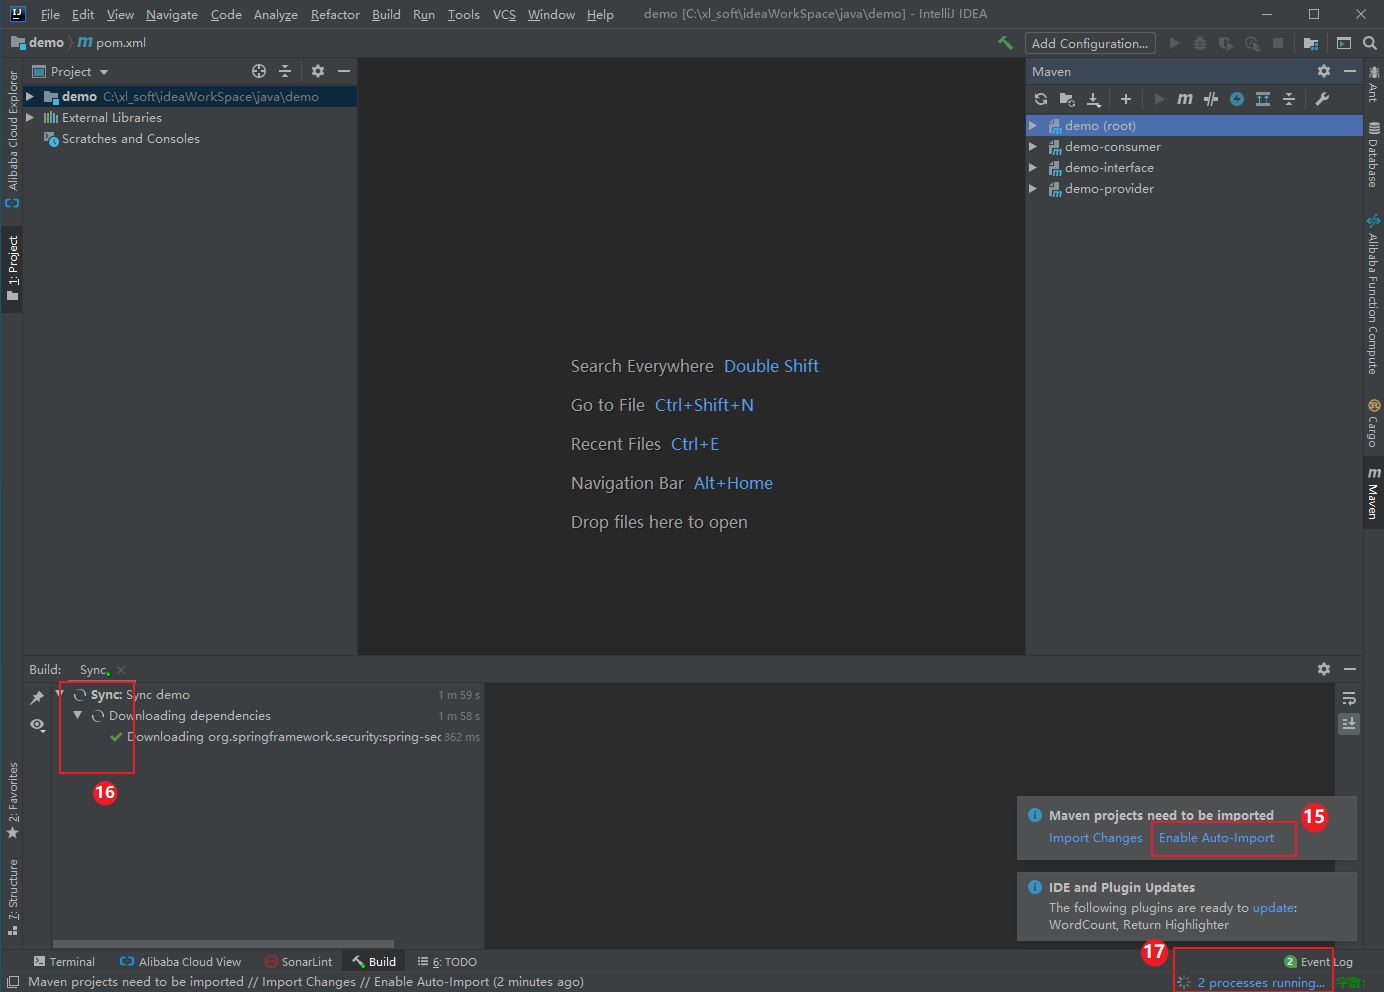Click the Maven download sources icon
This screenshot has width=1384, height=992.
(x=1094, y=99)
